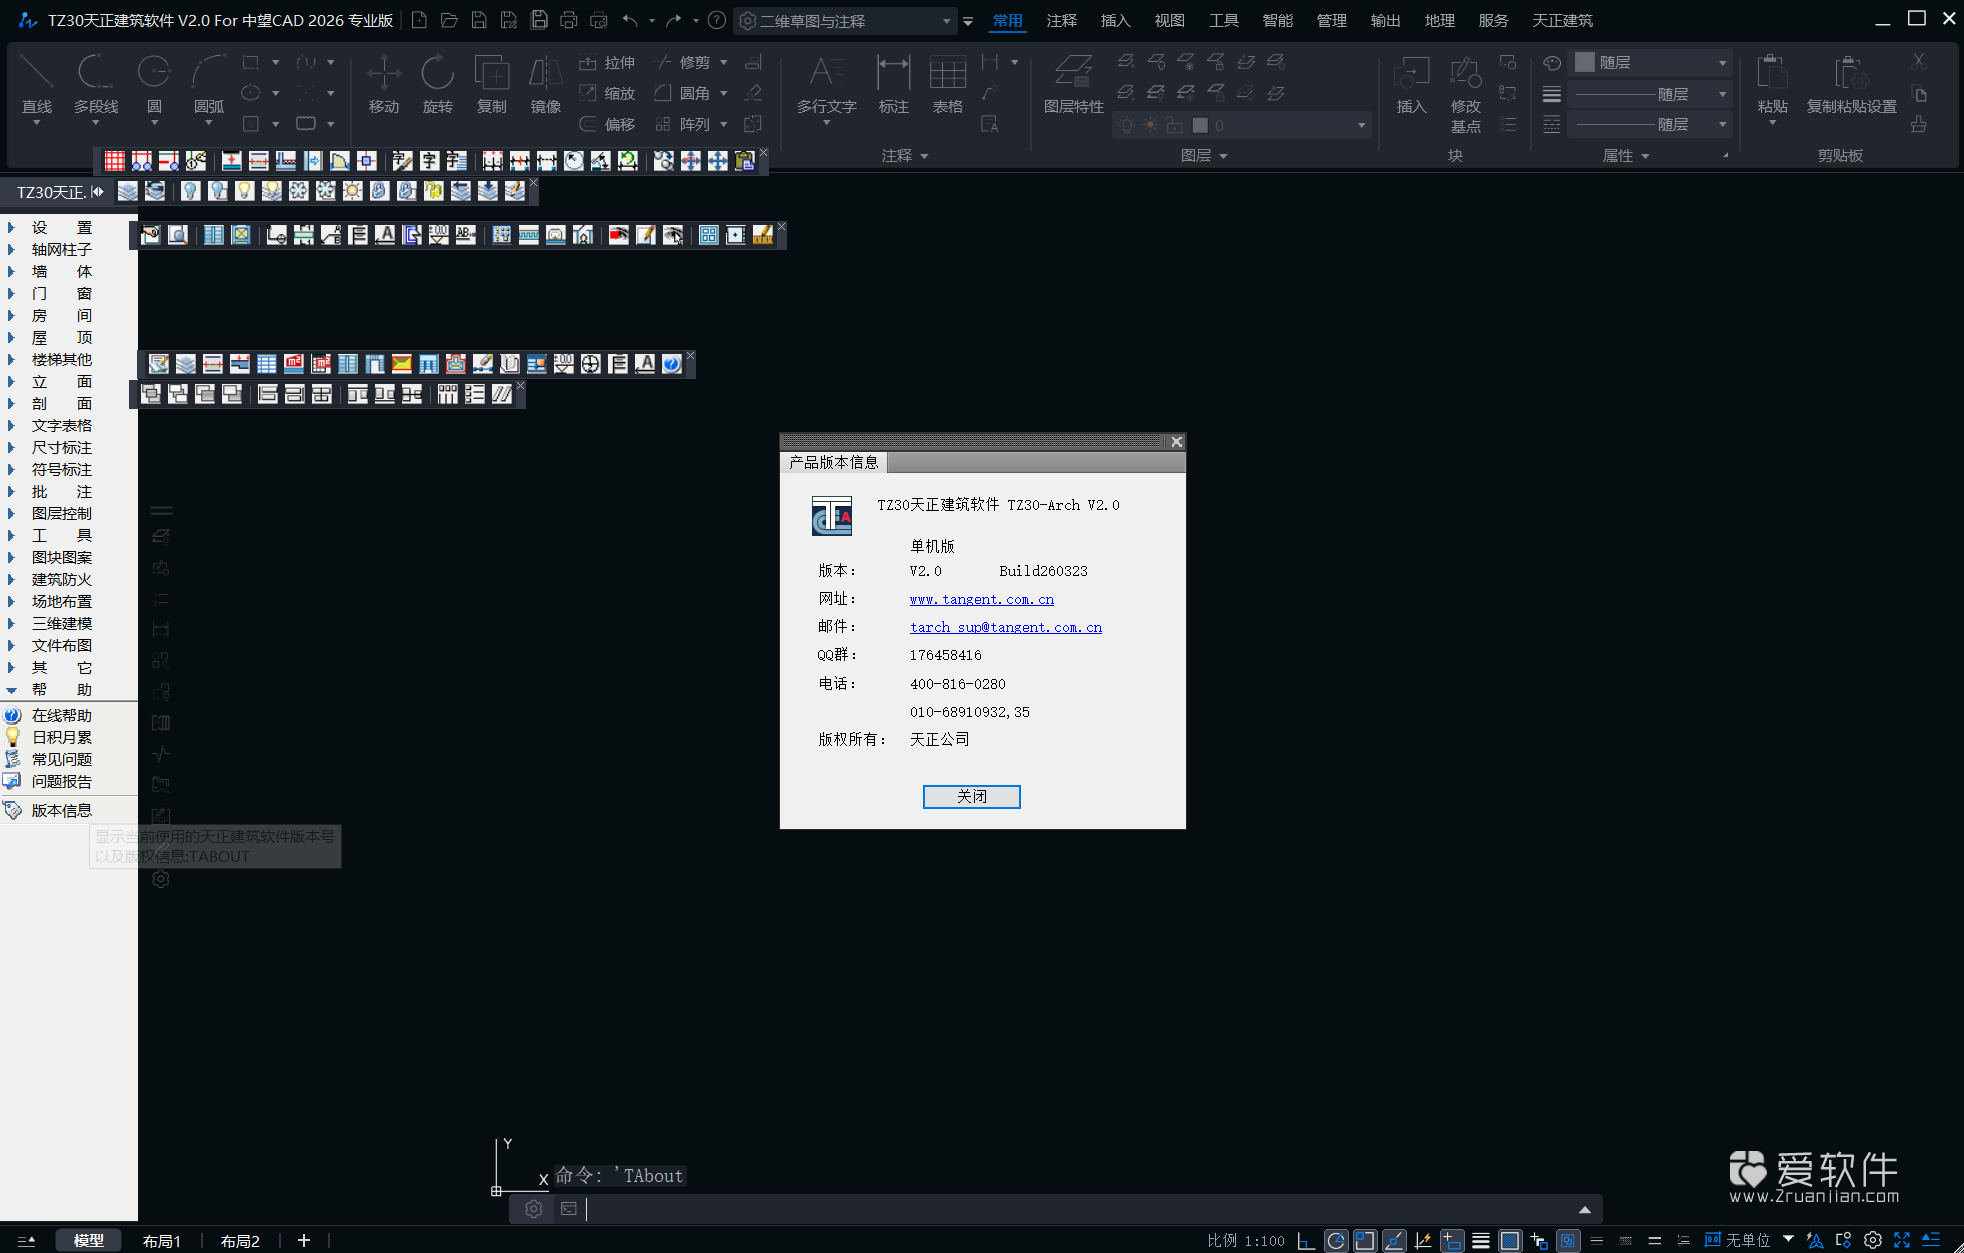1964x1253 pixels.
Task: Add a new layout tab
Action: pos(304,1241)
